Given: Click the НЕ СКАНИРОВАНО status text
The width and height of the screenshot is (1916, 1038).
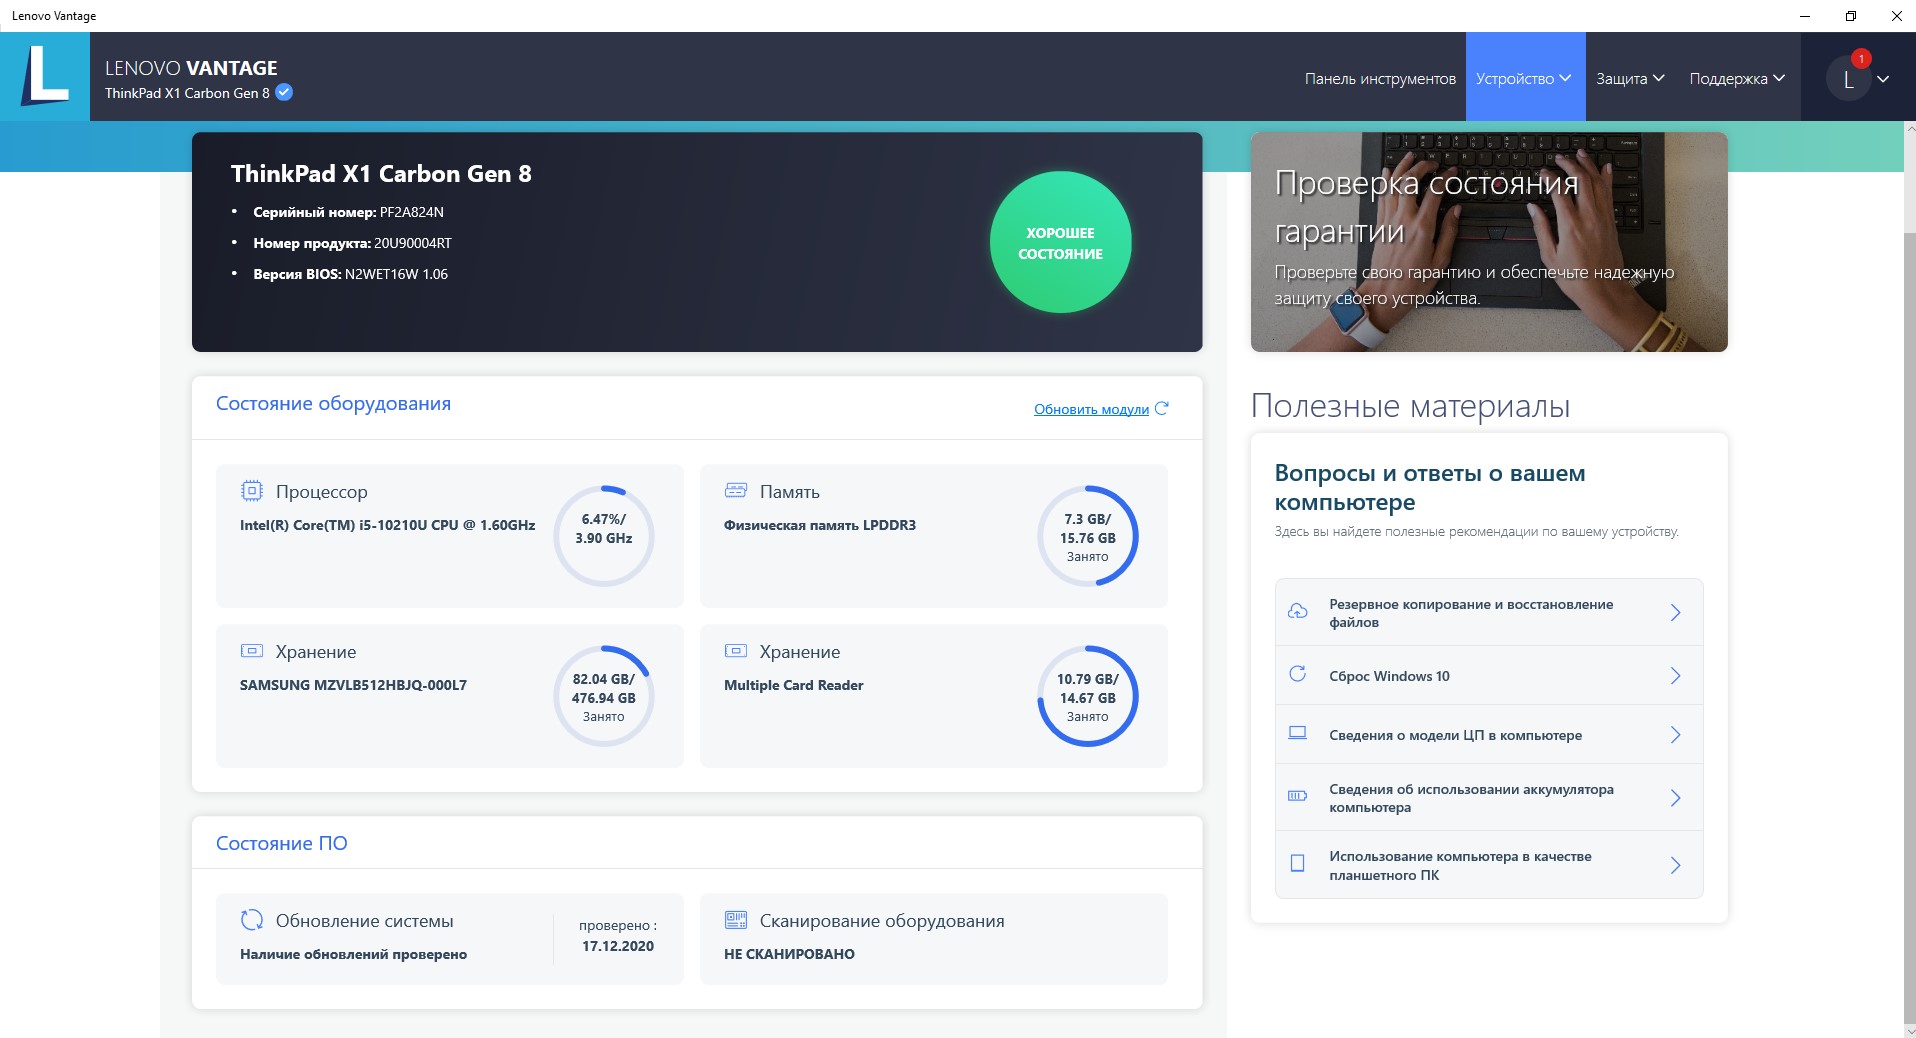Looking at the screenshot, I should click(x=789, y=954).
